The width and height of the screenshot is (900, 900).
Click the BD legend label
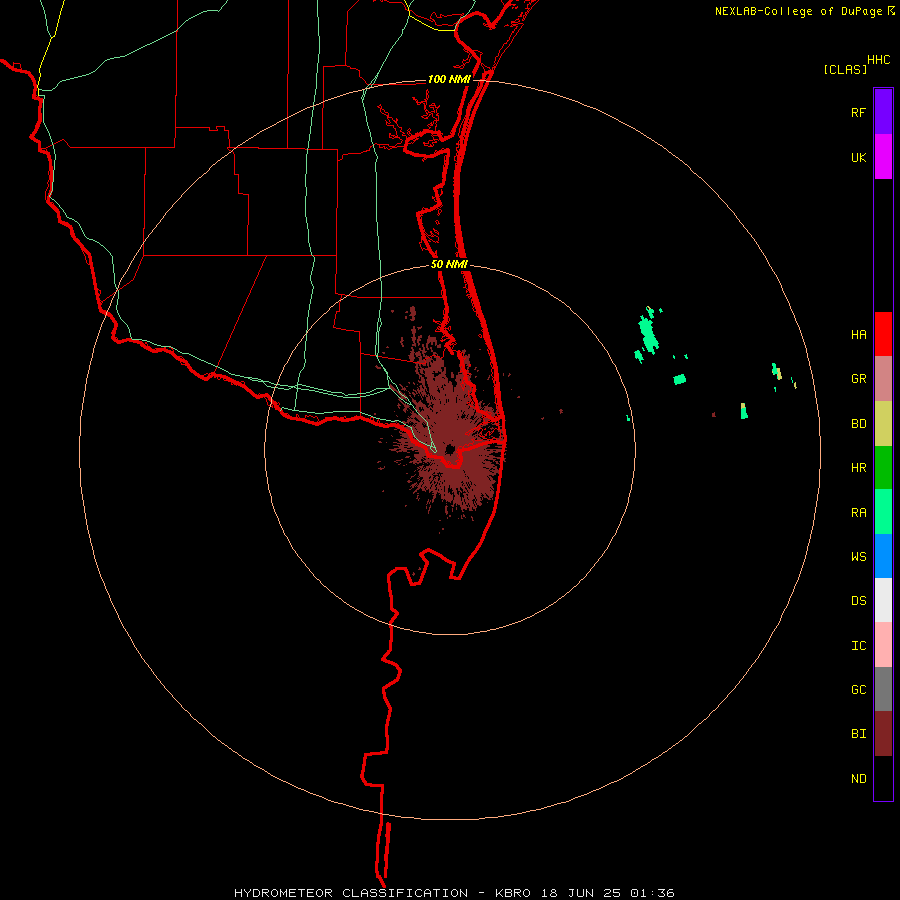(x=858, y=424)
